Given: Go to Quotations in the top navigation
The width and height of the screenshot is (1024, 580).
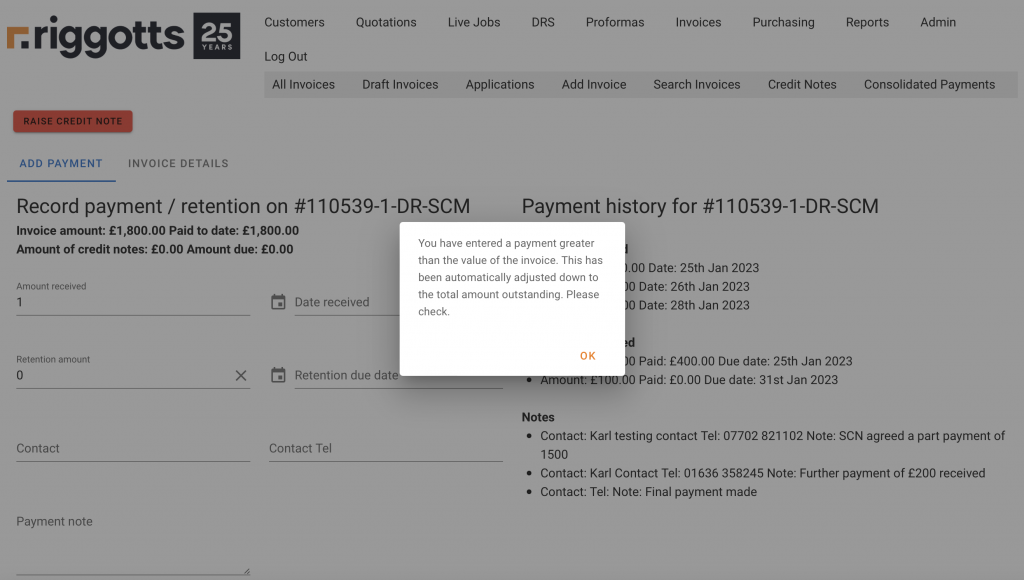Looking at the screenshot, I should click(386, 22).
